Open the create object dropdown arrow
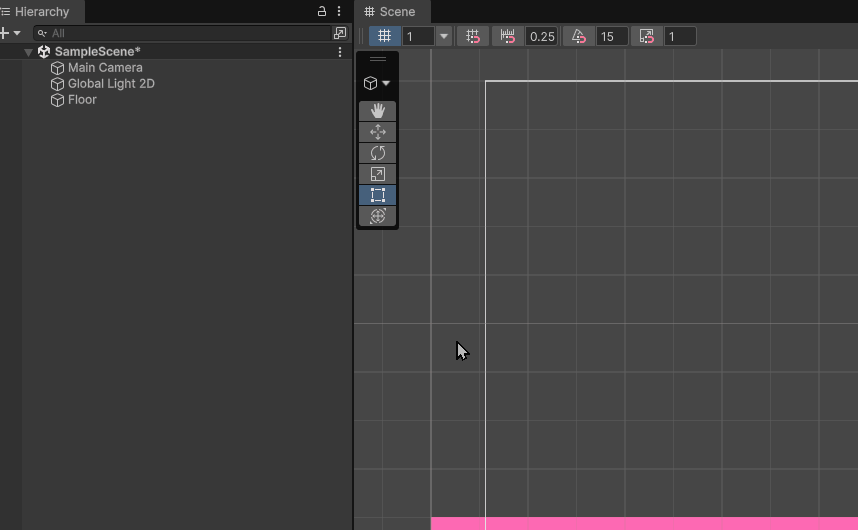The image size is (858, 530). point(17,33)
